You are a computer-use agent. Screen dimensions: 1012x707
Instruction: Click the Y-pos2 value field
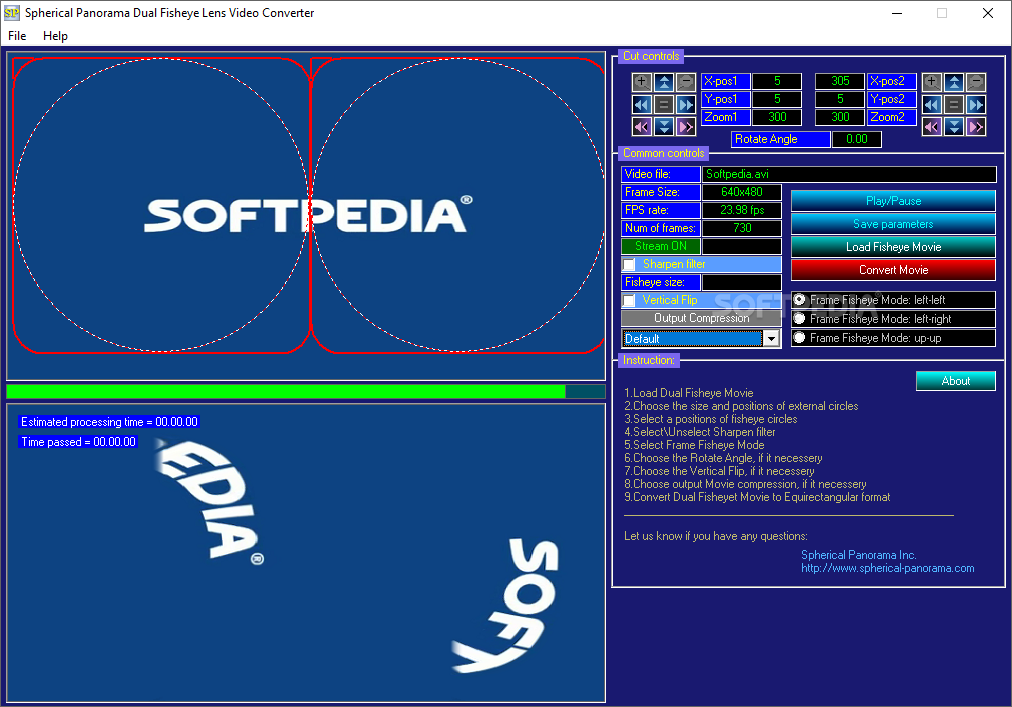(x=840, y=99)
